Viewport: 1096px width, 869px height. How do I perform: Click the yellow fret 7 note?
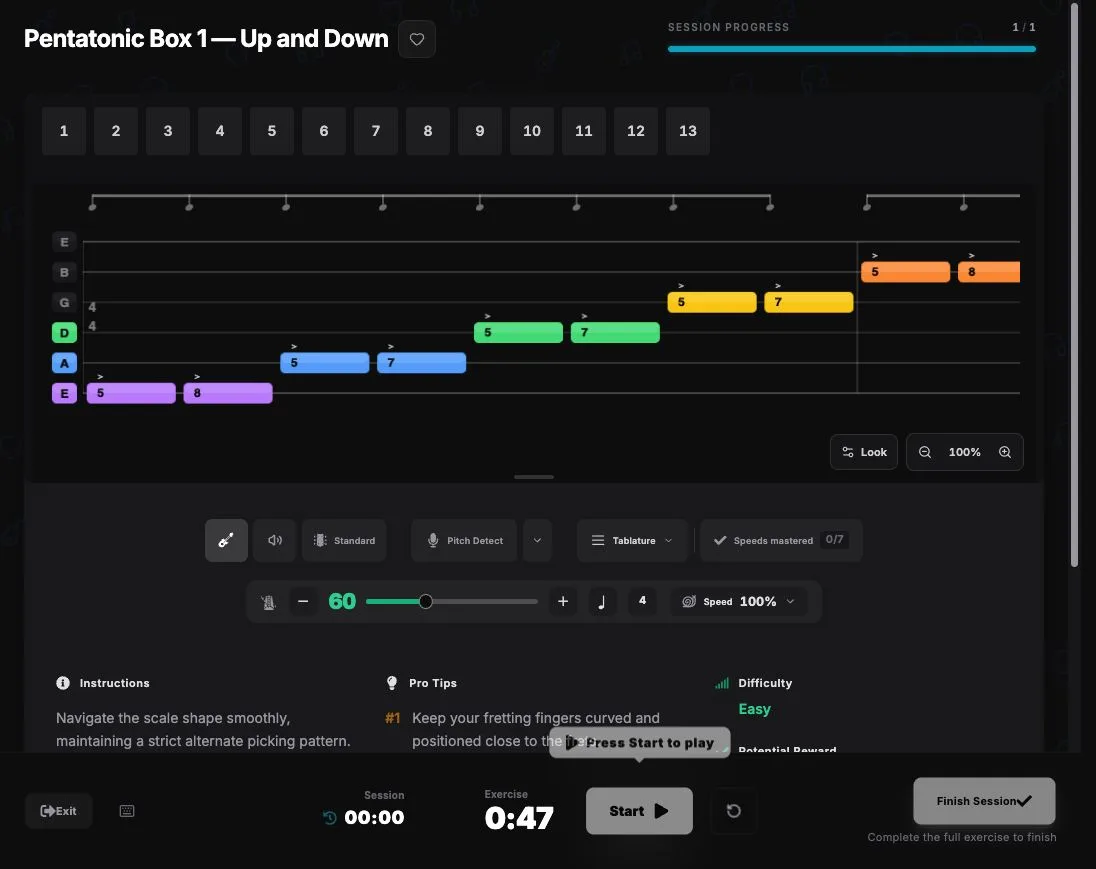[x=809, y=302]
